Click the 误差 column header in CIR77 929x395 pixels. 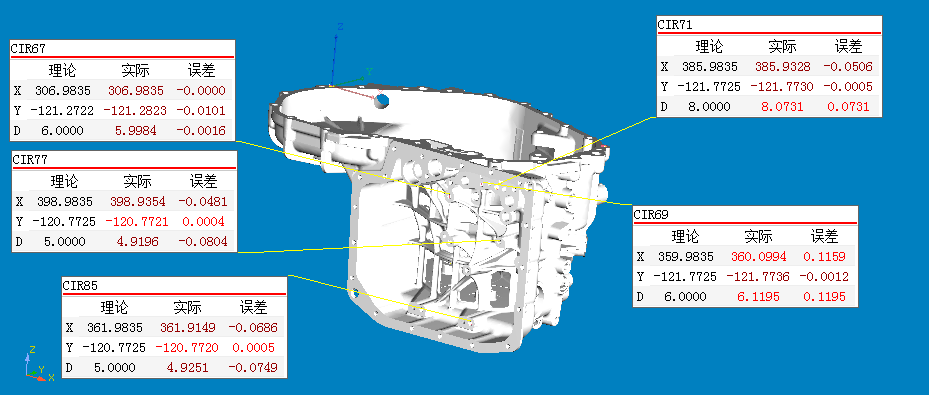click(204, 181)
